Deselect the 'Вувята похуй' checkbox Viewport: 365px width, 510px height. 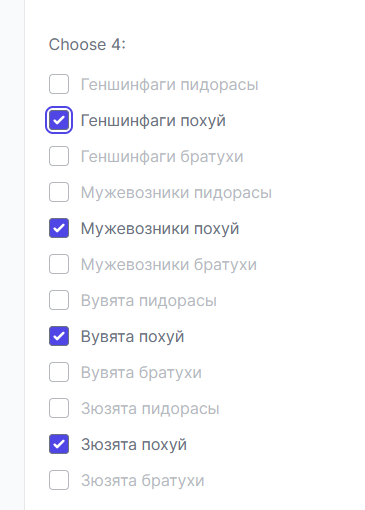(x=59, y=336)
